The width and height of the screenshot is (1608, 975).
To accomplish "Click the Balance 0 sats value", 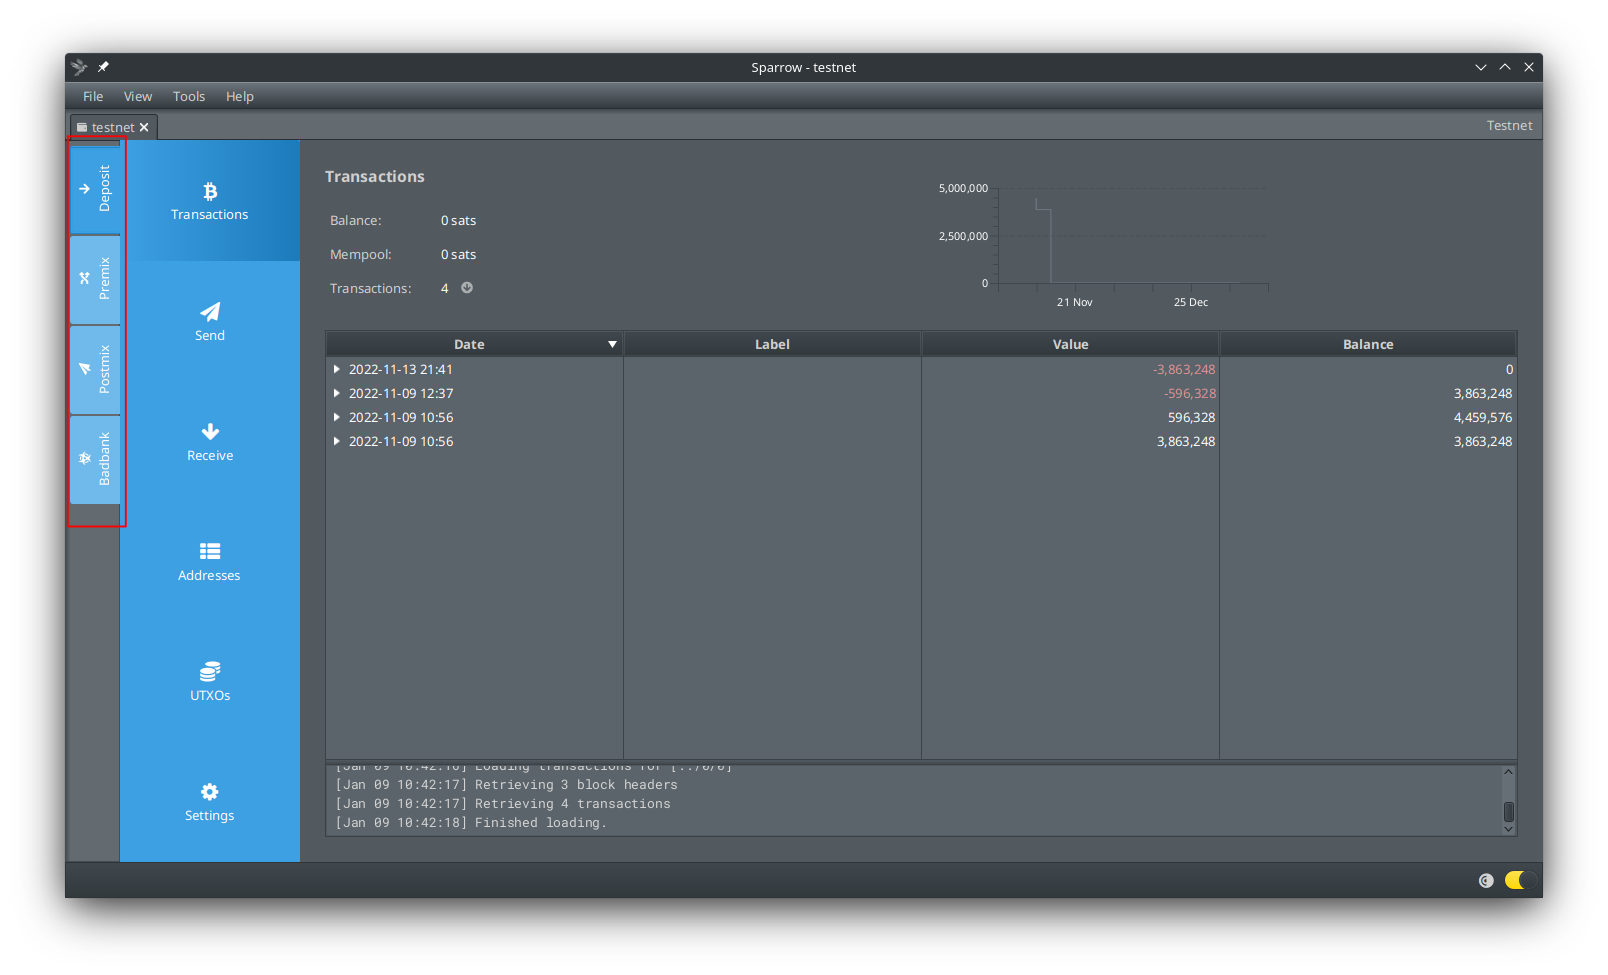I will pyautogui.click(x=458, y=220).
